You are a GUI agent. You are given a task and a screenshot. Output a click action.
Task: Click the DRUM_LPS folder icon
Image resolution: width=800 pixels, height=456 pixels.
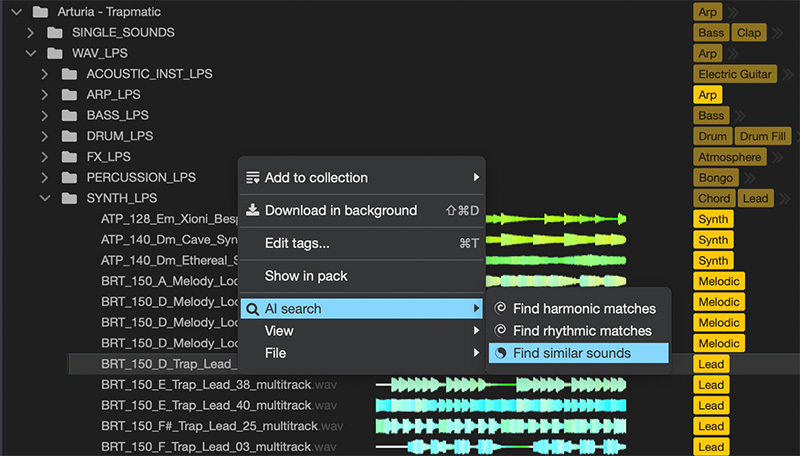(x=68, y=136)
